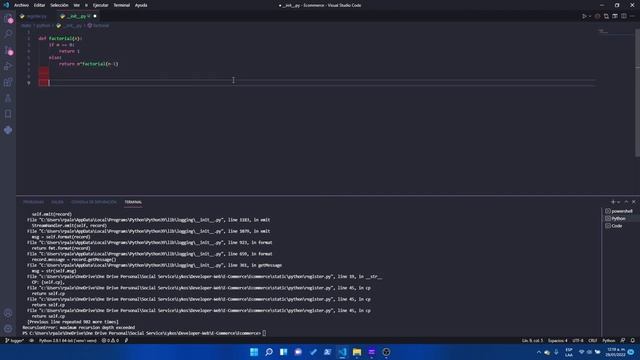Expand the run button dropdown arrow
Image resolution: width=640 pixels, height=360 pixels.
(x=590, y=16)
